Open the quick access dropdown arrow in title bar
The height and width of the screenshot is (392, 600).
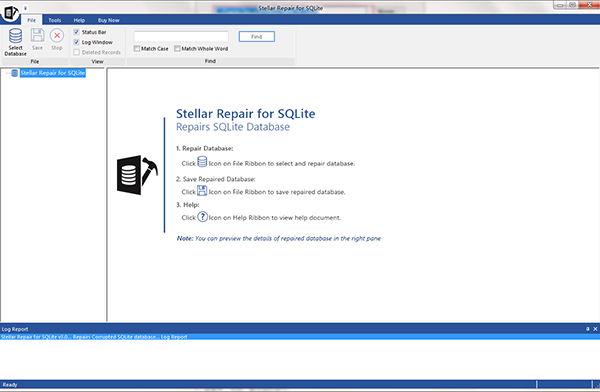pyautogui.click(x=25, y=8)
